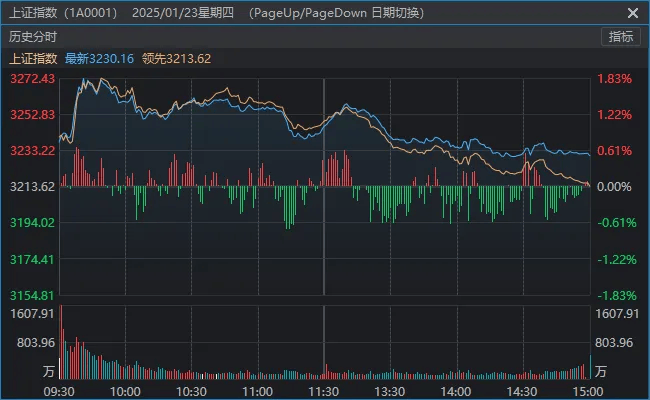
Task: Click the 09:30 time axis marker
Action: pos(62,389)
